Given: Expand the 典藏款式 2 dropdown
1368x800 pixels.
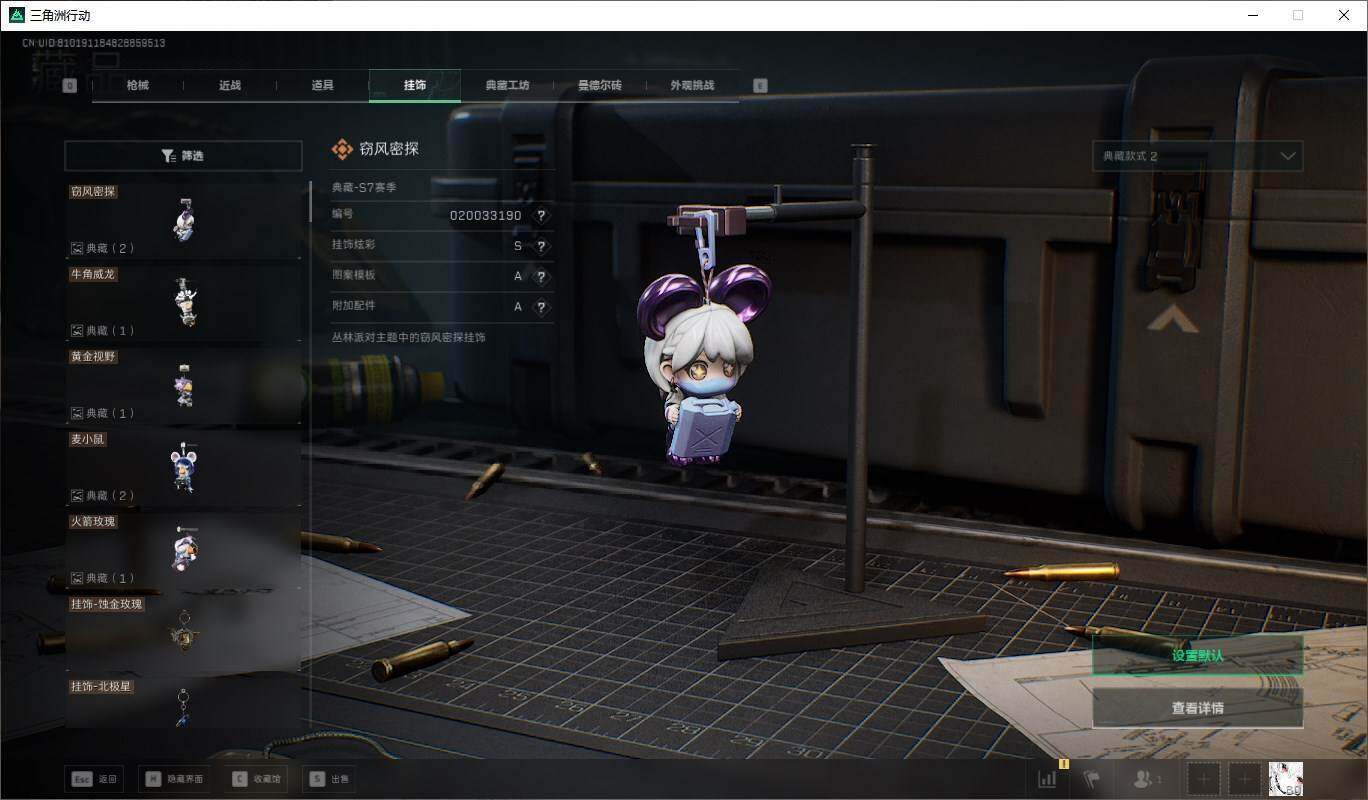Looking at the screenshot, I should coord(1197,156).
